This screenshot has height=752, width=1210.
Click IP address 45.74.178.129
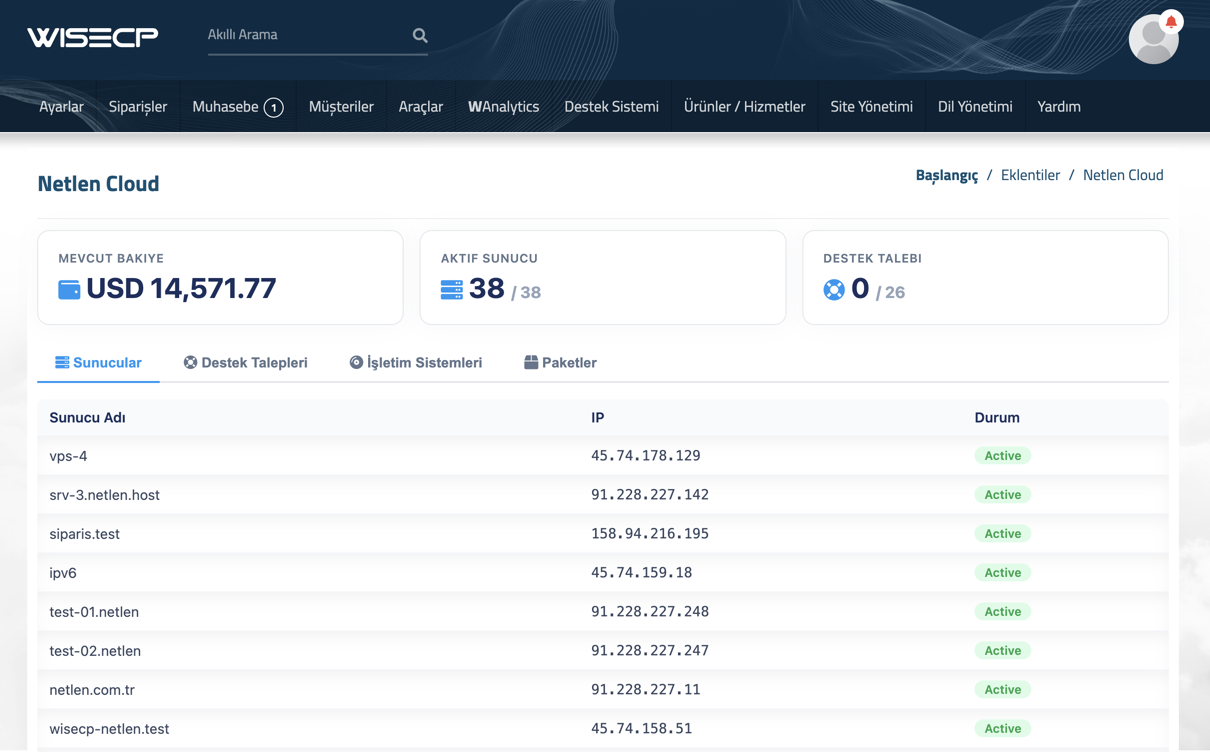[646, 456]
